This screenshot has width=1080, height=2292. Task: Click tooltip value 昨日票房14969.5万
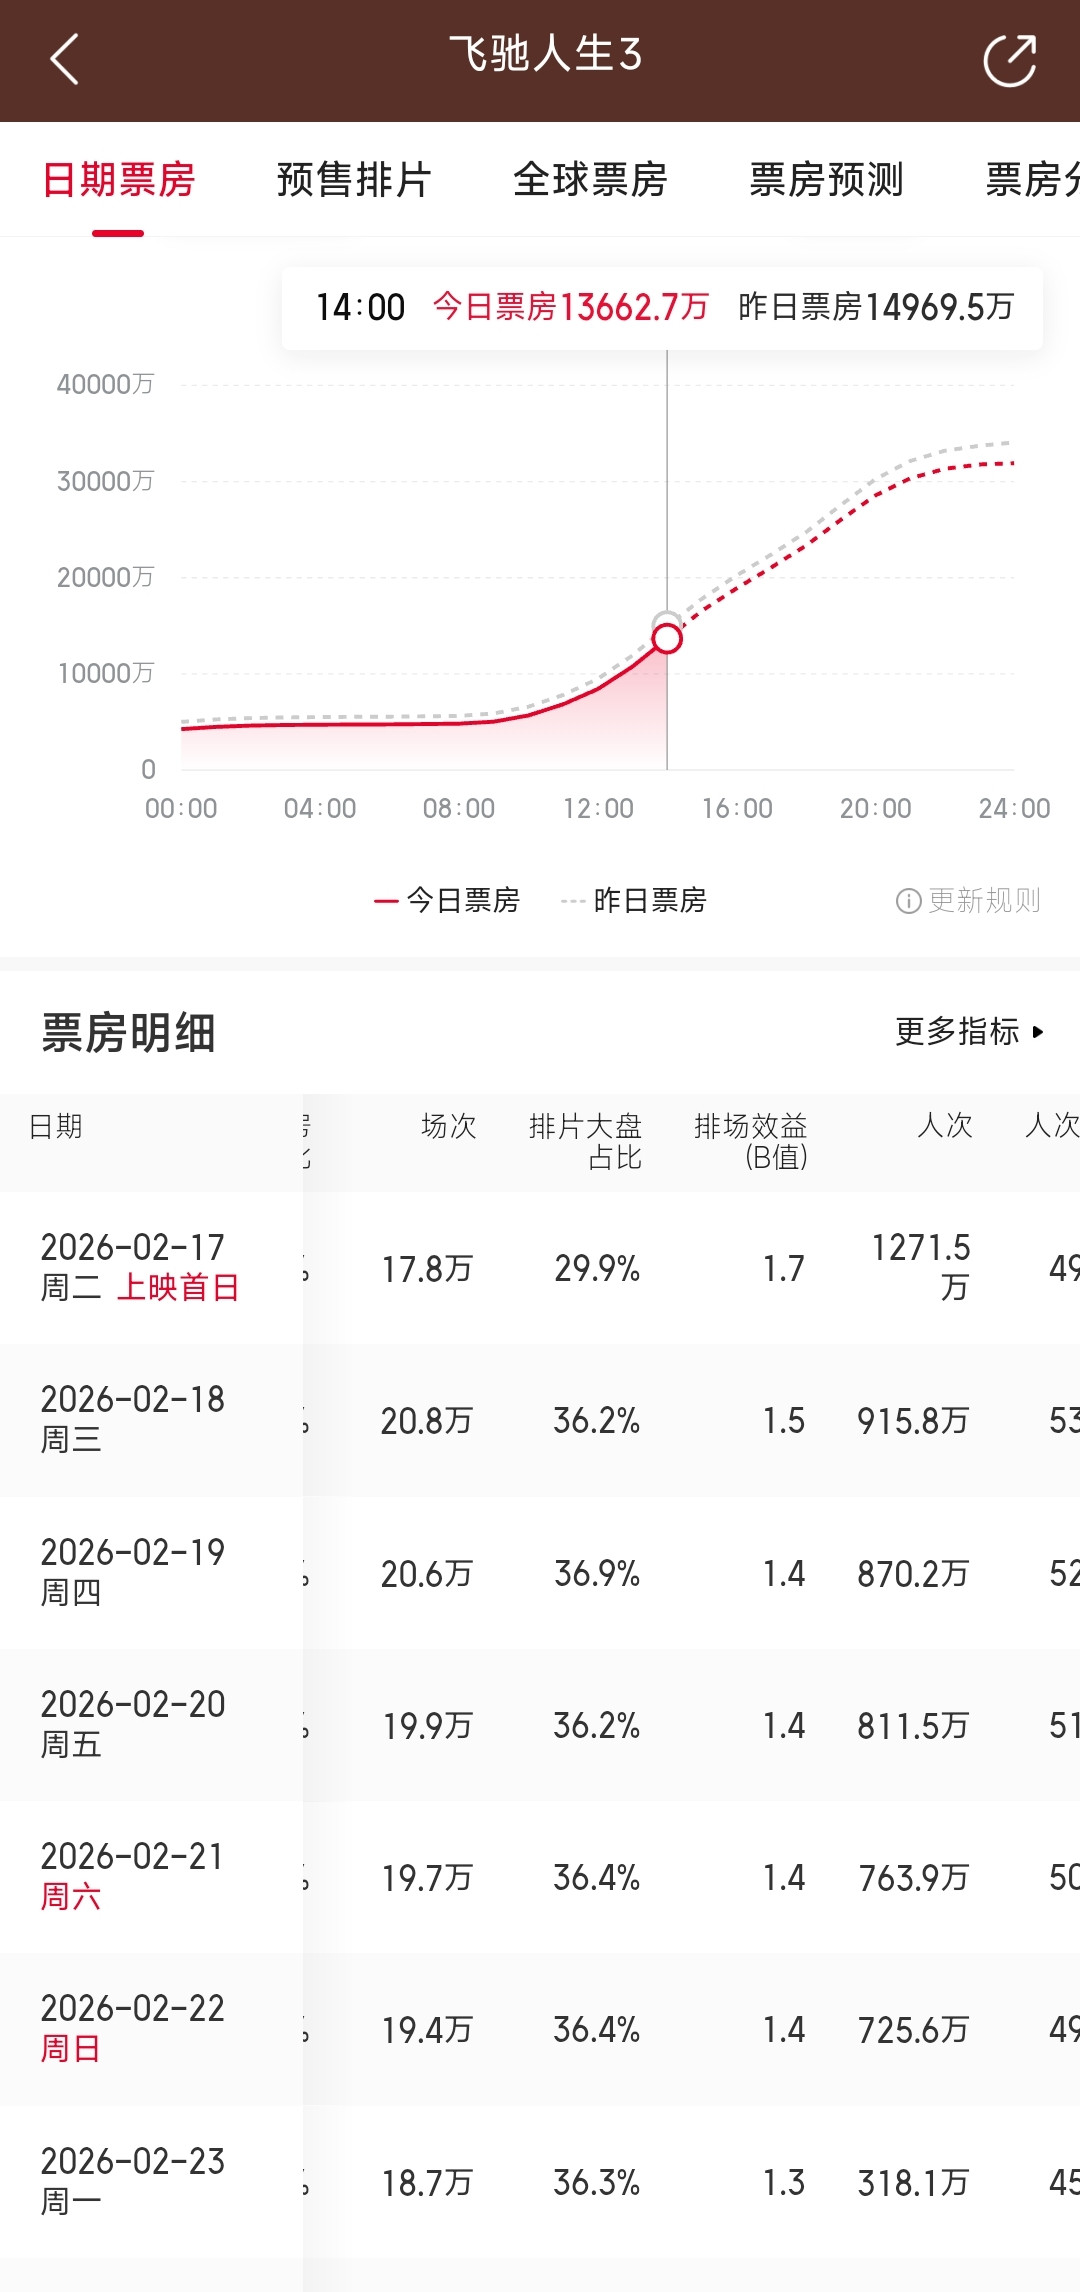876,307
